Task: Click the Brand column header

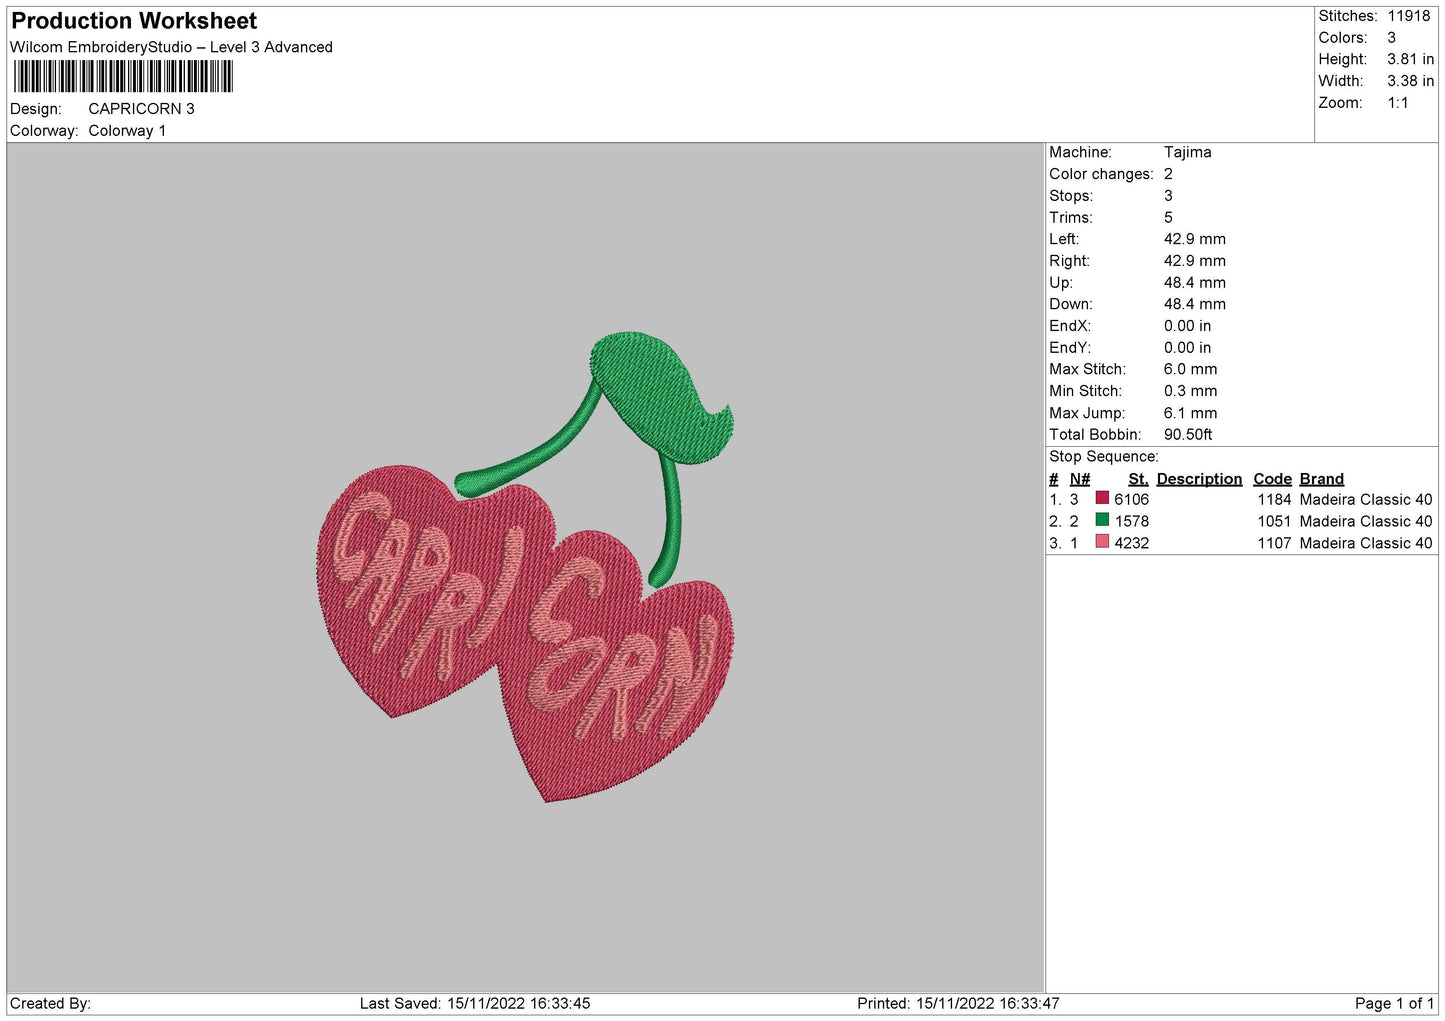Action: (x=1321, y=479)
